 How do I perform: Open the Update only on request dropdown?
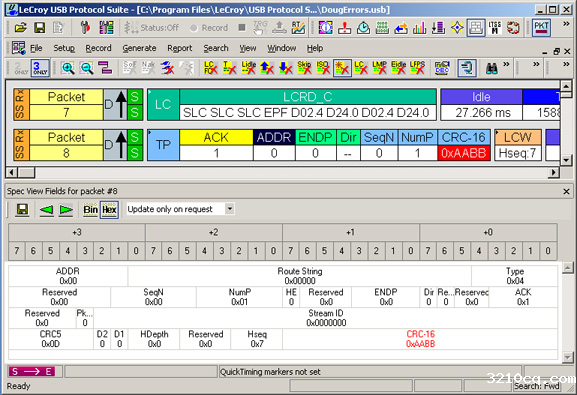[229, 209]
